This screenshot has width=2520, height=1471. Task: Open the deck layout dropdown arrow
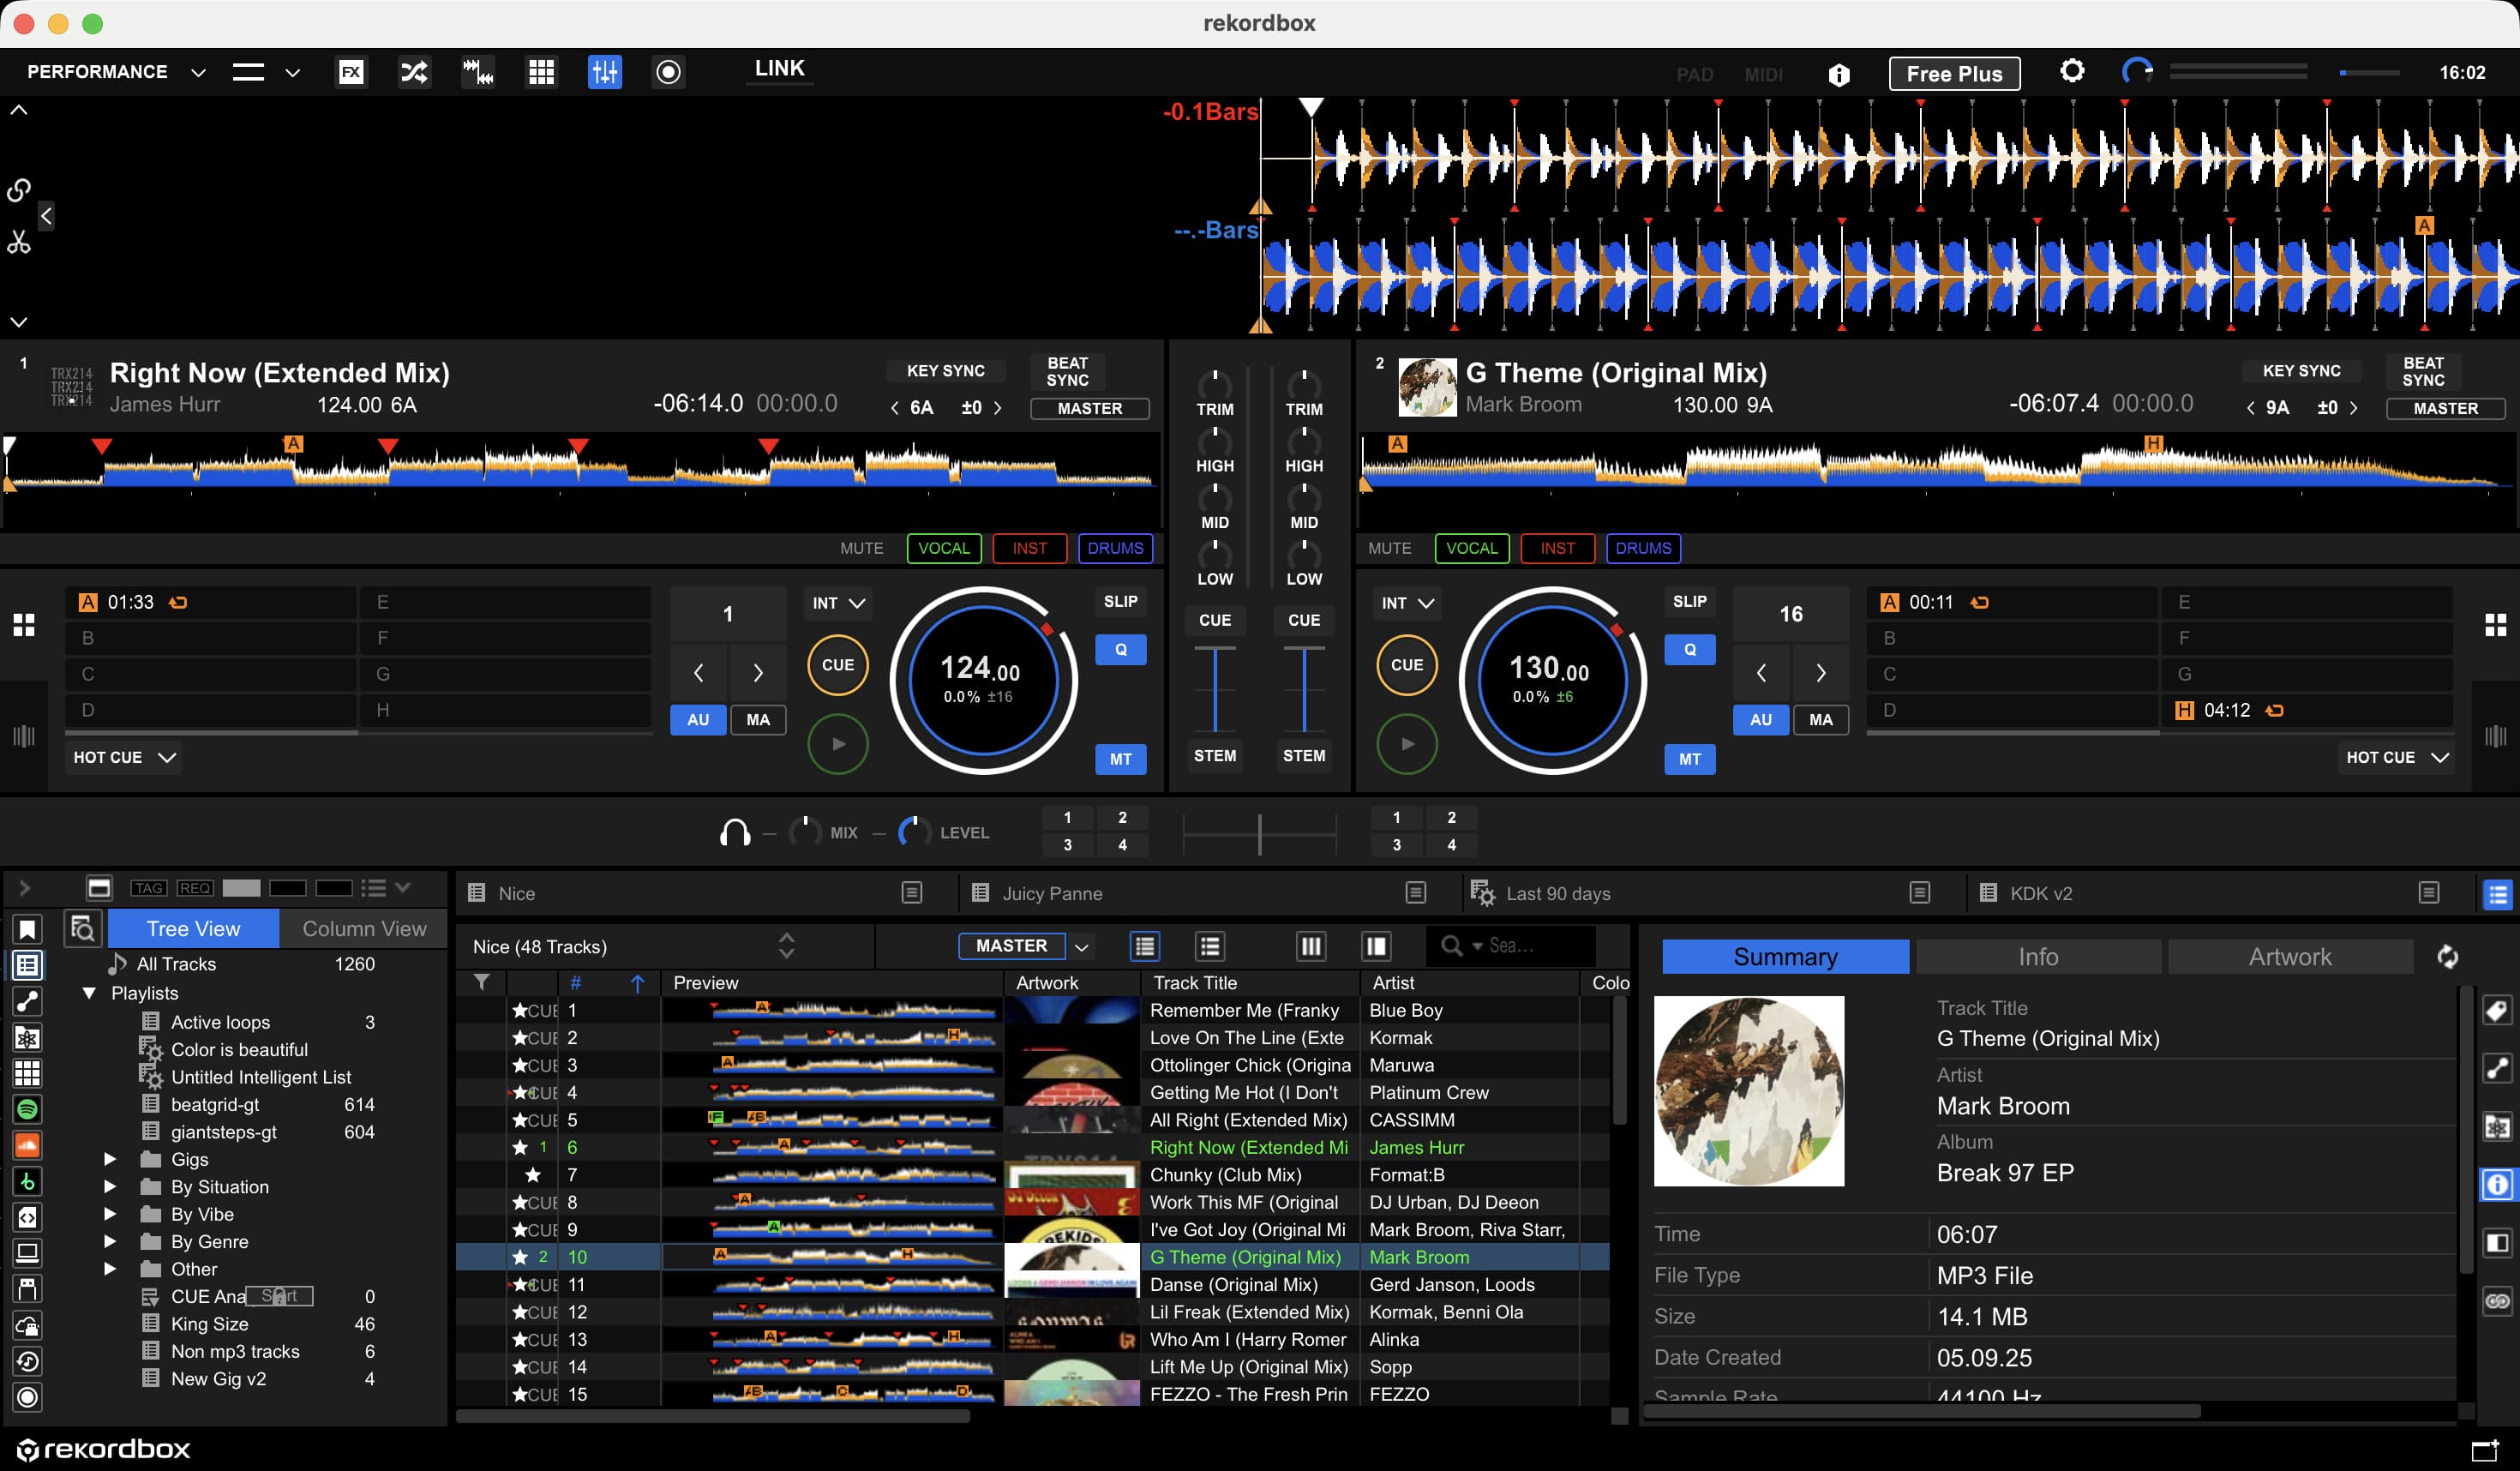pos(292,72)
